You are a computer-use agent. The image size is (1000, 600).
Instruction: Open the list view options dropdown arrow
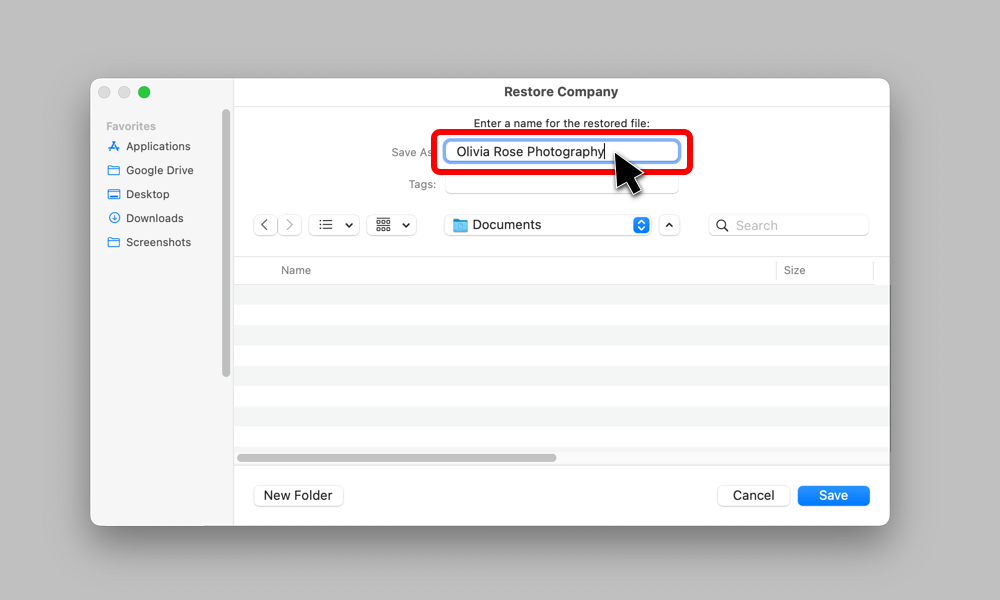[349, 226]
